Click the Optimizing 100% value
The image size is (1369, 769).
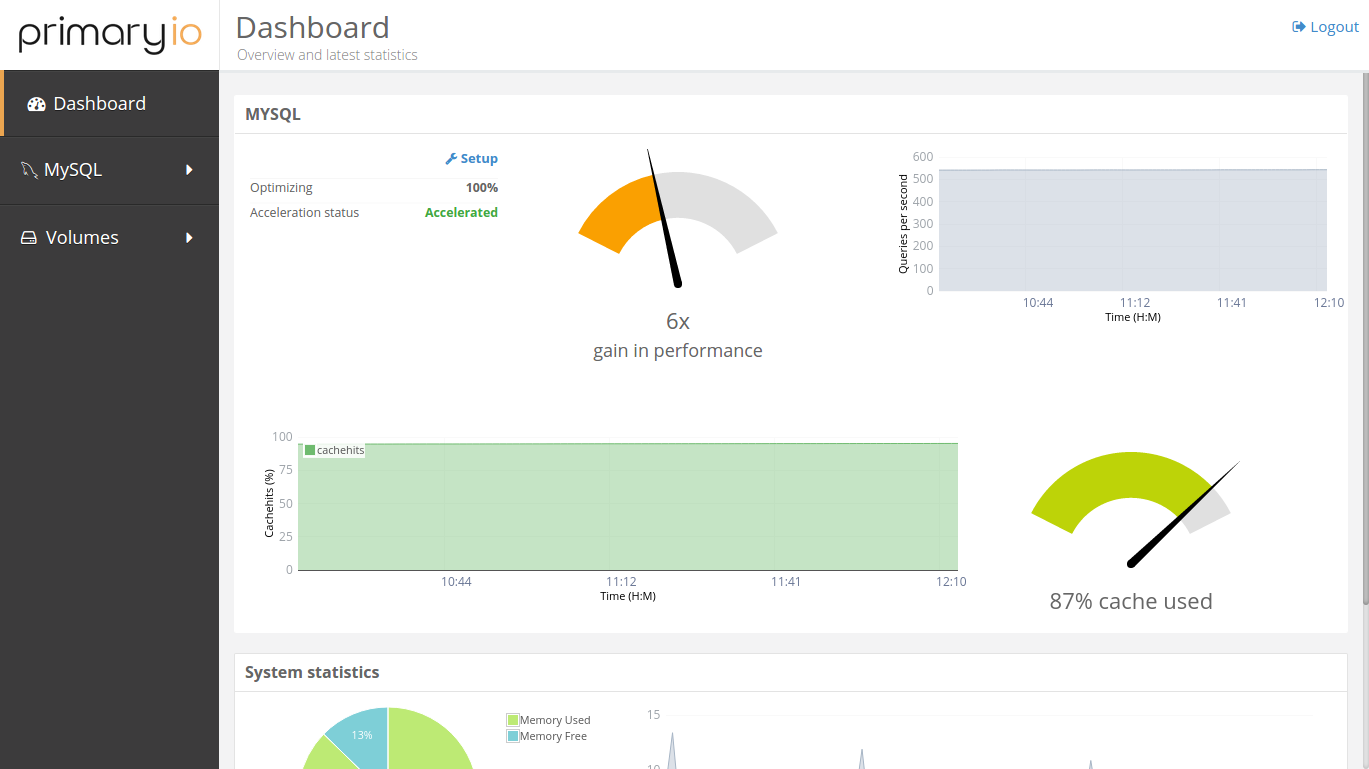click(x=482, y=188)
